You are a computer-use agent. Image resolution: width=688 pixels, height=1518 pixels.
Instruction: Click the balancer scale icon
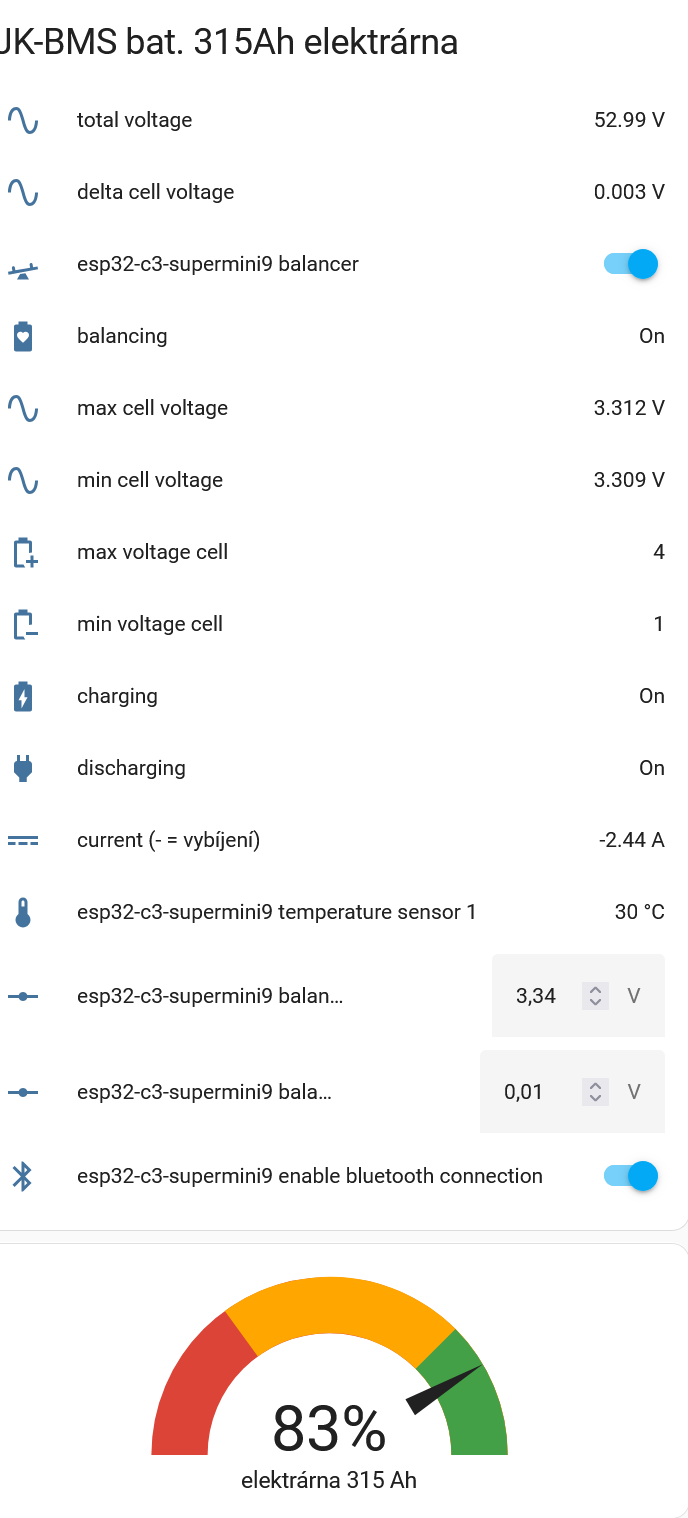click(x=23, y=265)
